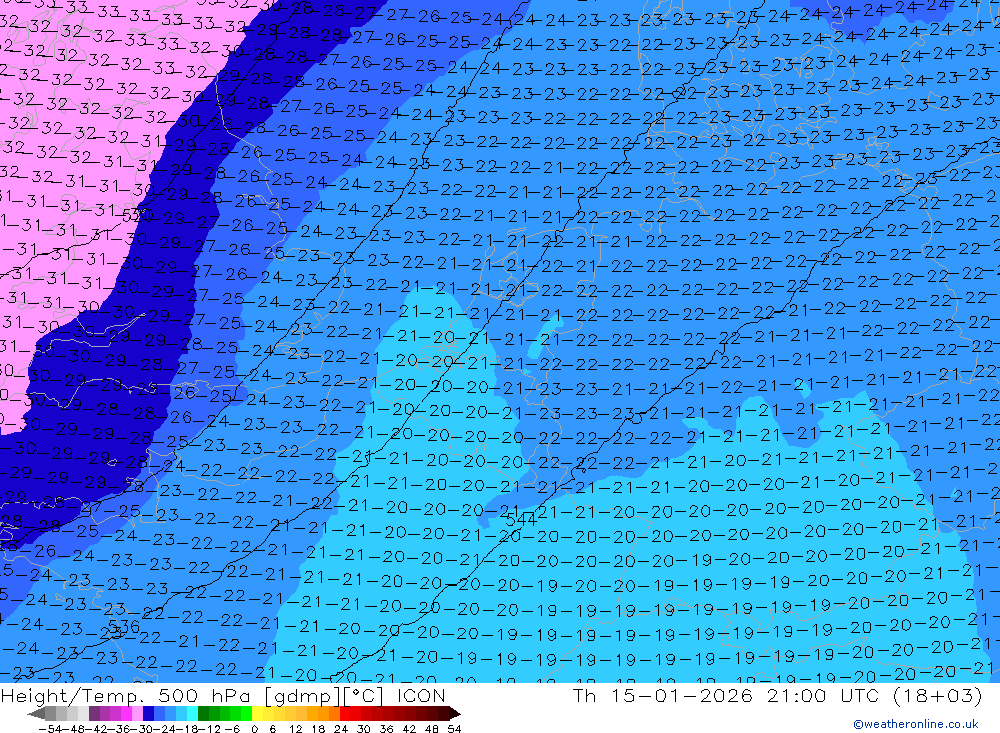Select the yellow swatch in the legend
The image size is (1000, 733).
click(257, 714)
